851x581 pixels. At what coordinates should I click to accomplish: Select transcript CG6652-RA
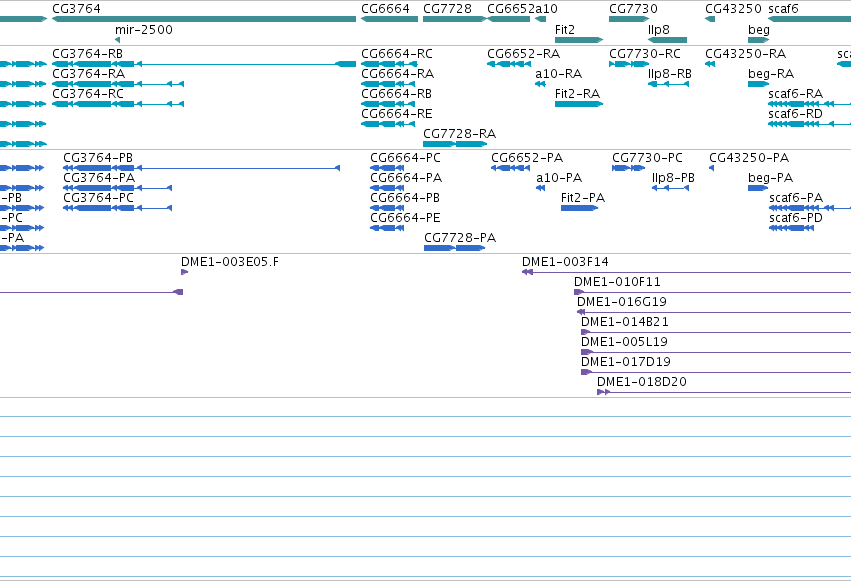click(509, 64)
